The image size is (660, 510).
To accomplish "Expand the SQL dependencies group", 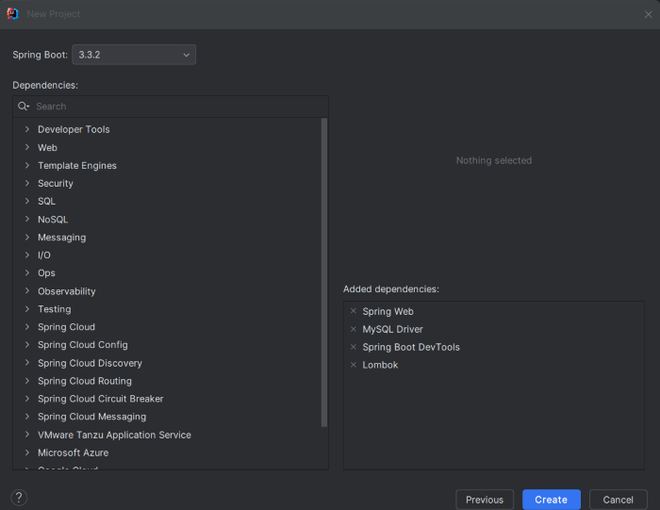I will pos(27,201).
